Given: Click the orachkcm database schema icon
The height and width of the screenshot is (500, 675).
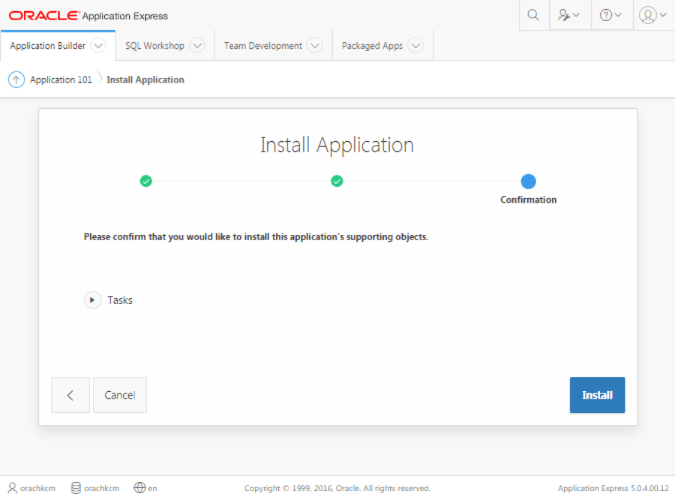Looking at the screenshot, I should pos(76,488).
